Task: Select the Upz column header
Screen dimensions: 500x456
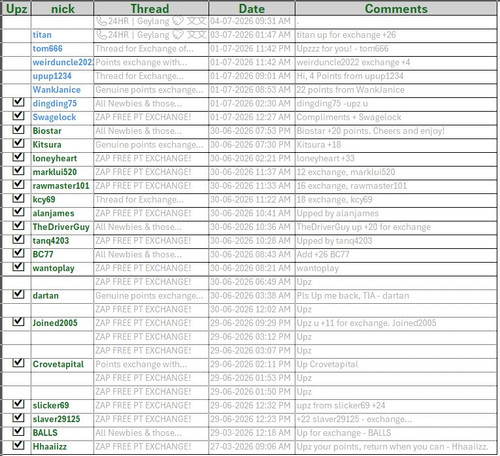Action: 16,9
